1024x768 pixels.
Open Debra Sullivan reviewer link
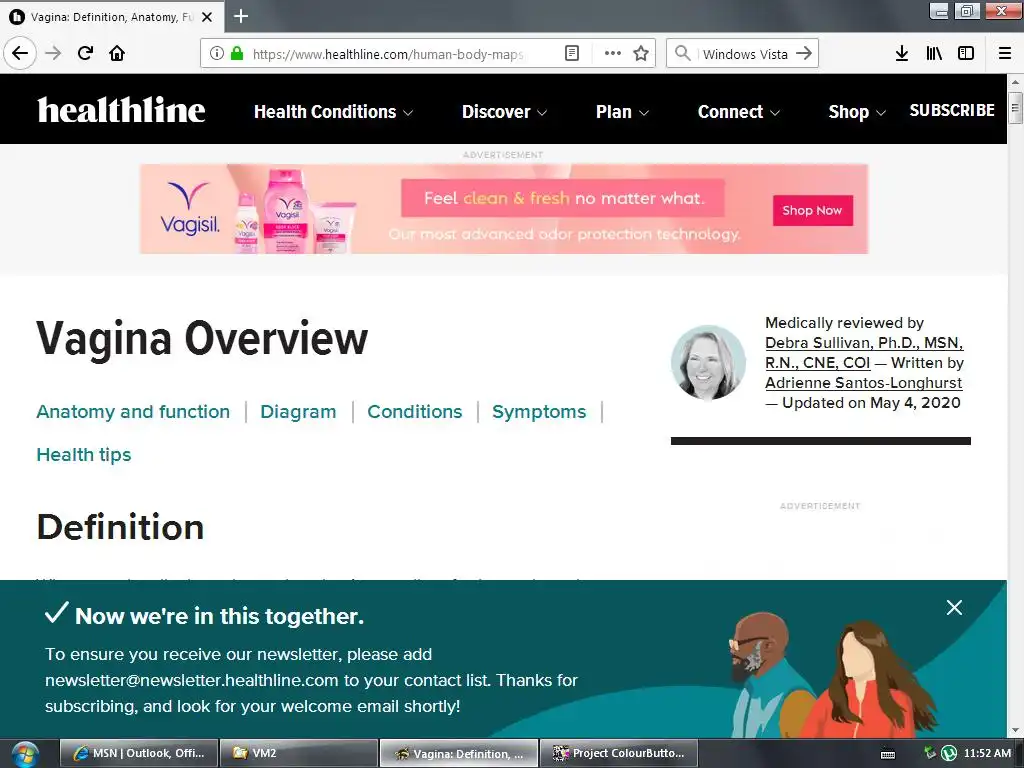pos(864,353)
